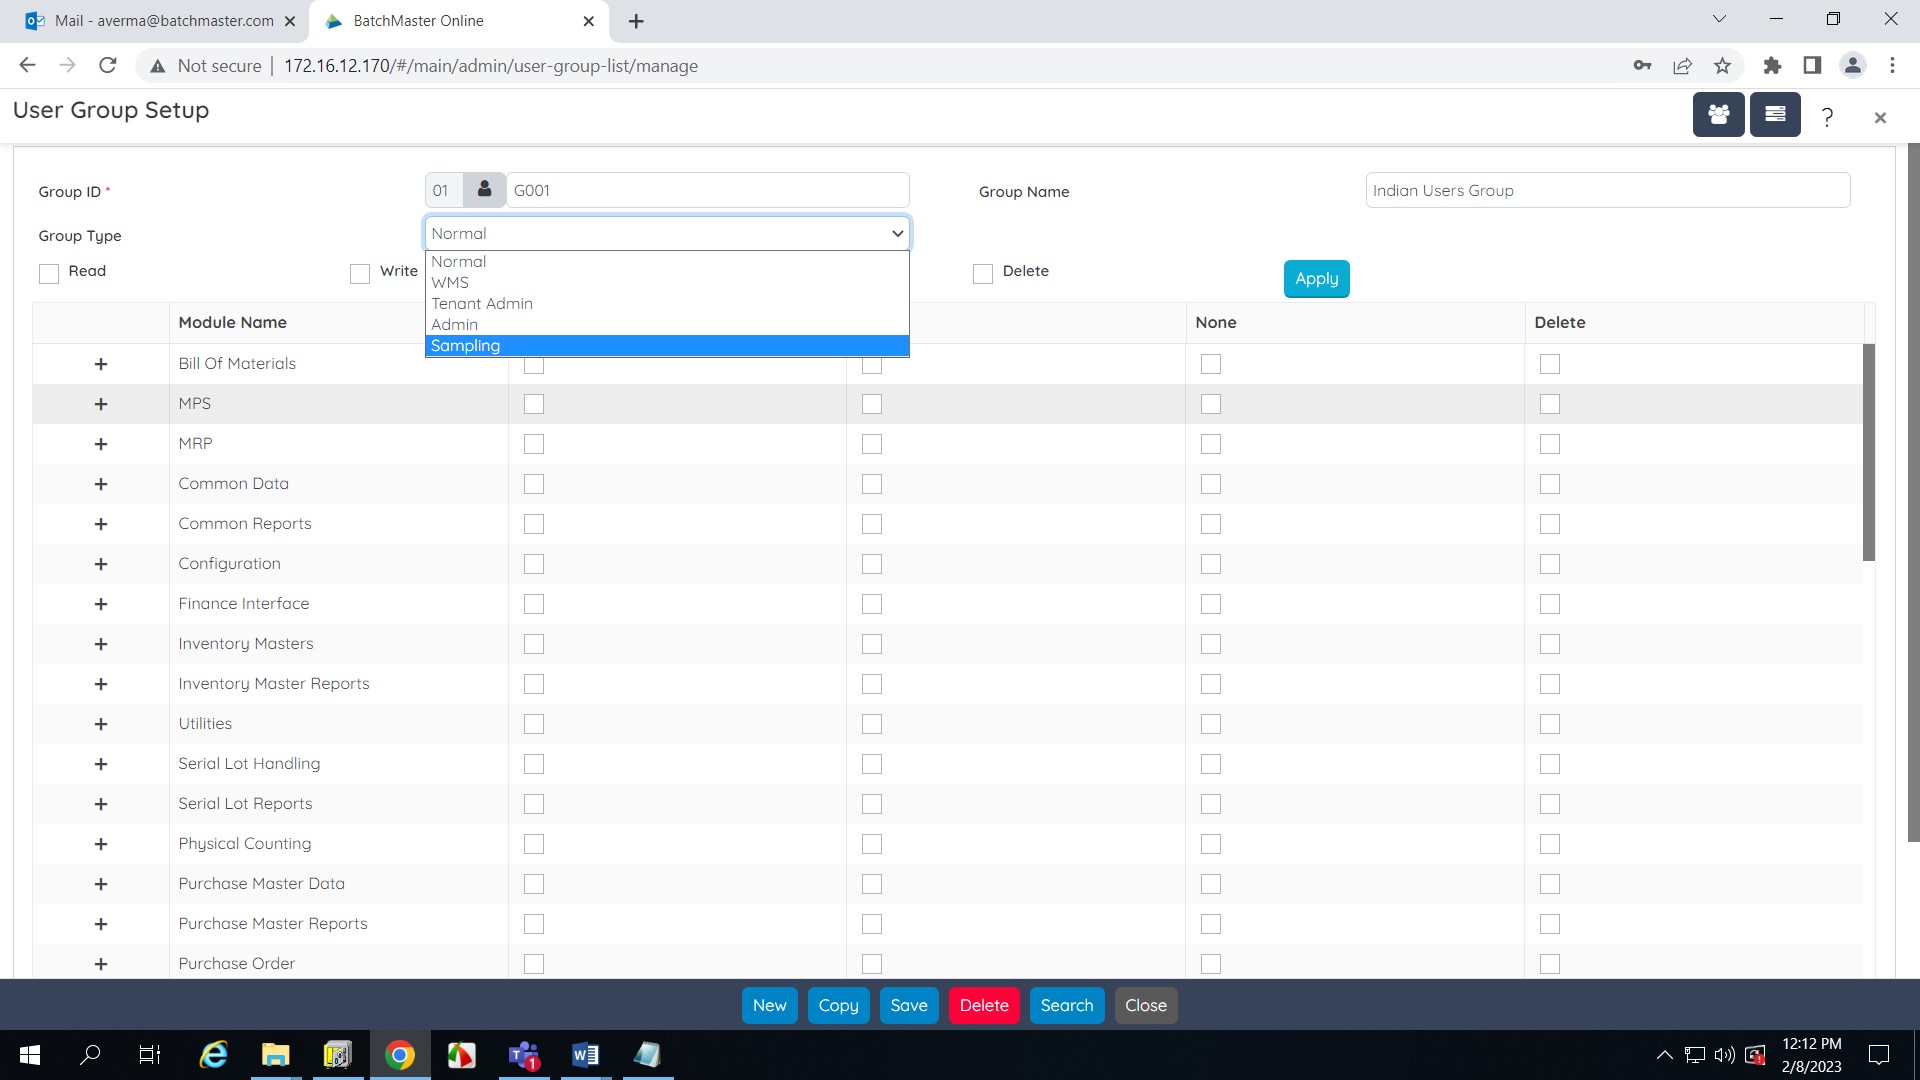Open Microsoft Teams from the taskbar
1920x1080 pixels.
coord(524,1055)
